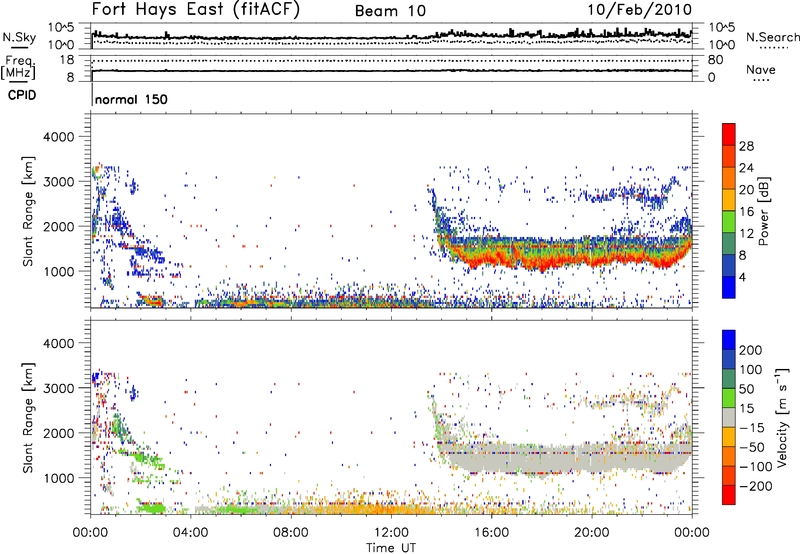800x554 pixels.
Task: Click the "4" label on the power scale
Action: pyautogui.click(x=742, y=277)
